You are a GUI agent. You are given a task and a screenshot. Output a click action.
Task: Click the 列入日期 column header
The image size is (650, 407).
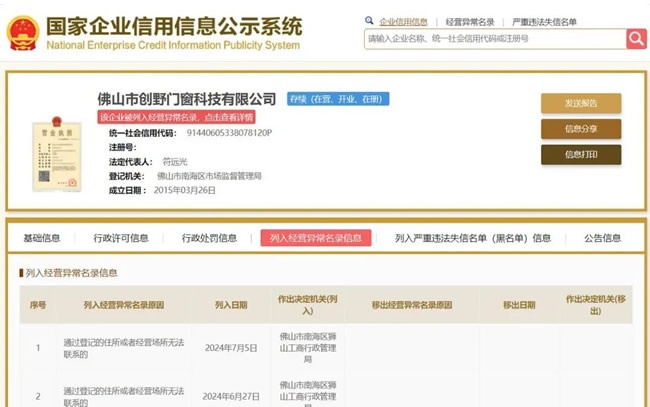[x=231, y=305]
